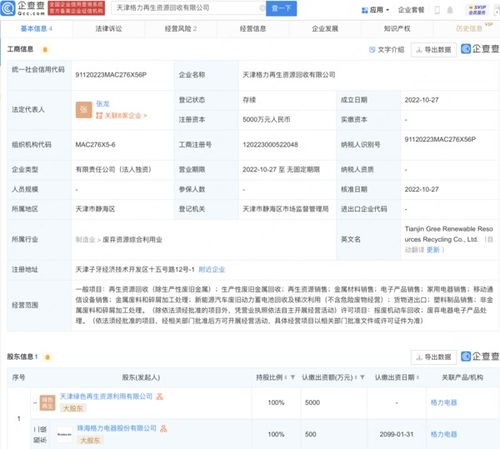
Task: Click 天津绿色再生资源利用有限公司 logo thumbnail
Action: pos(48,403)
